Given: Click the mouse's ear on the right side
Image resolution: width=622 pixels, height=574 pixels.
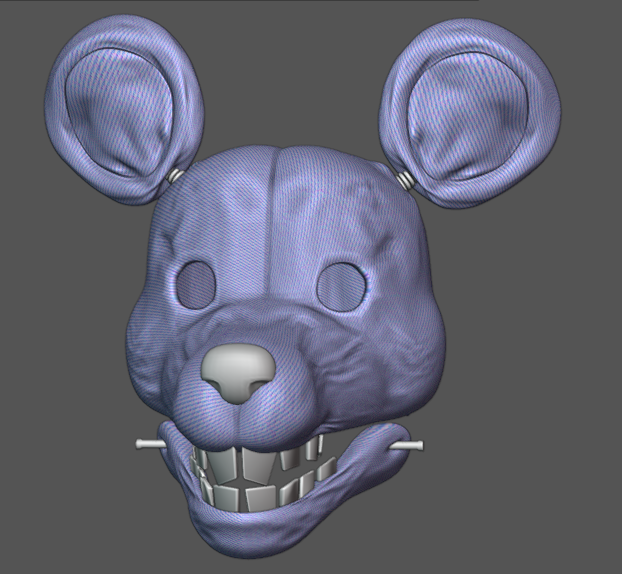Looking at the screenshot, I should tap(470, 112).
